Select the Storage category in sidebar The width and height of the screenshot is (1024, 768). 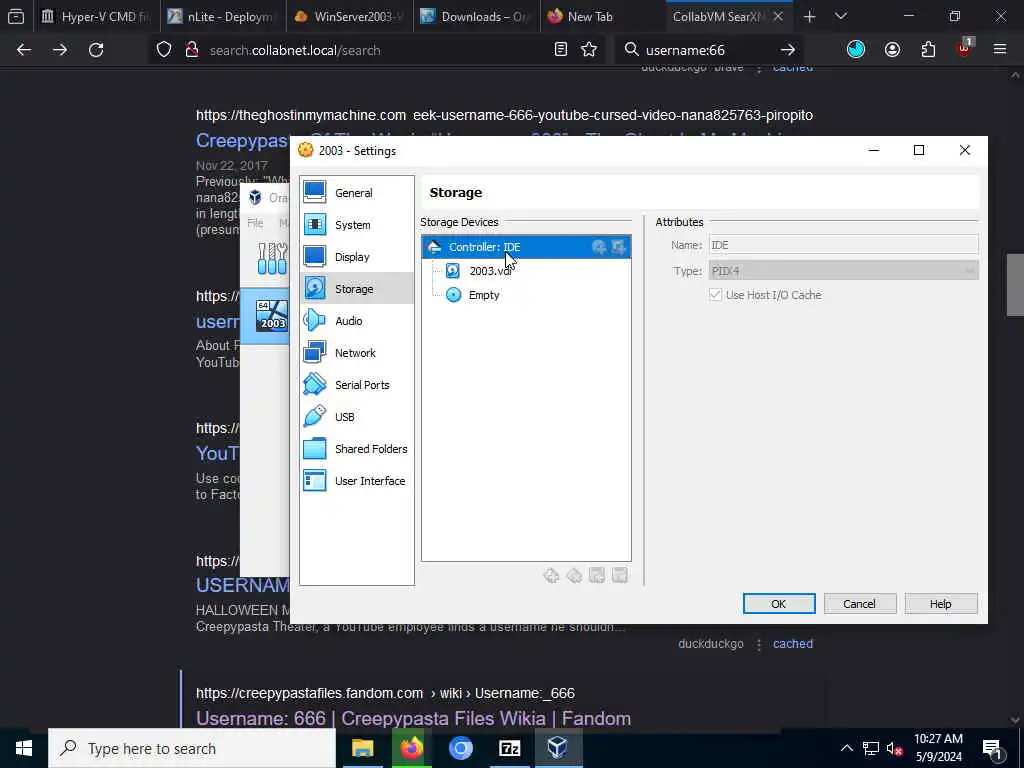coord(357,289)
